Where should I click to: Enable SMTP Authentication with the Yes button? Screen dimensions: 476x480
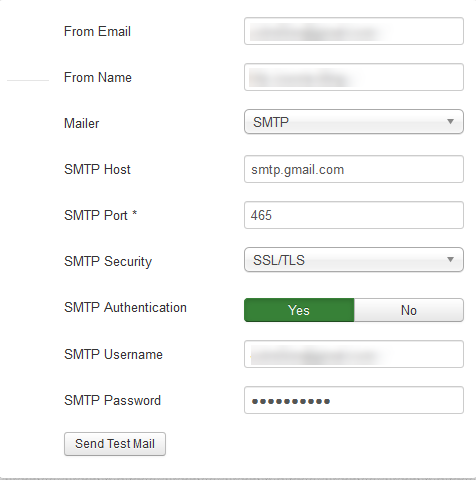point(299,310)
